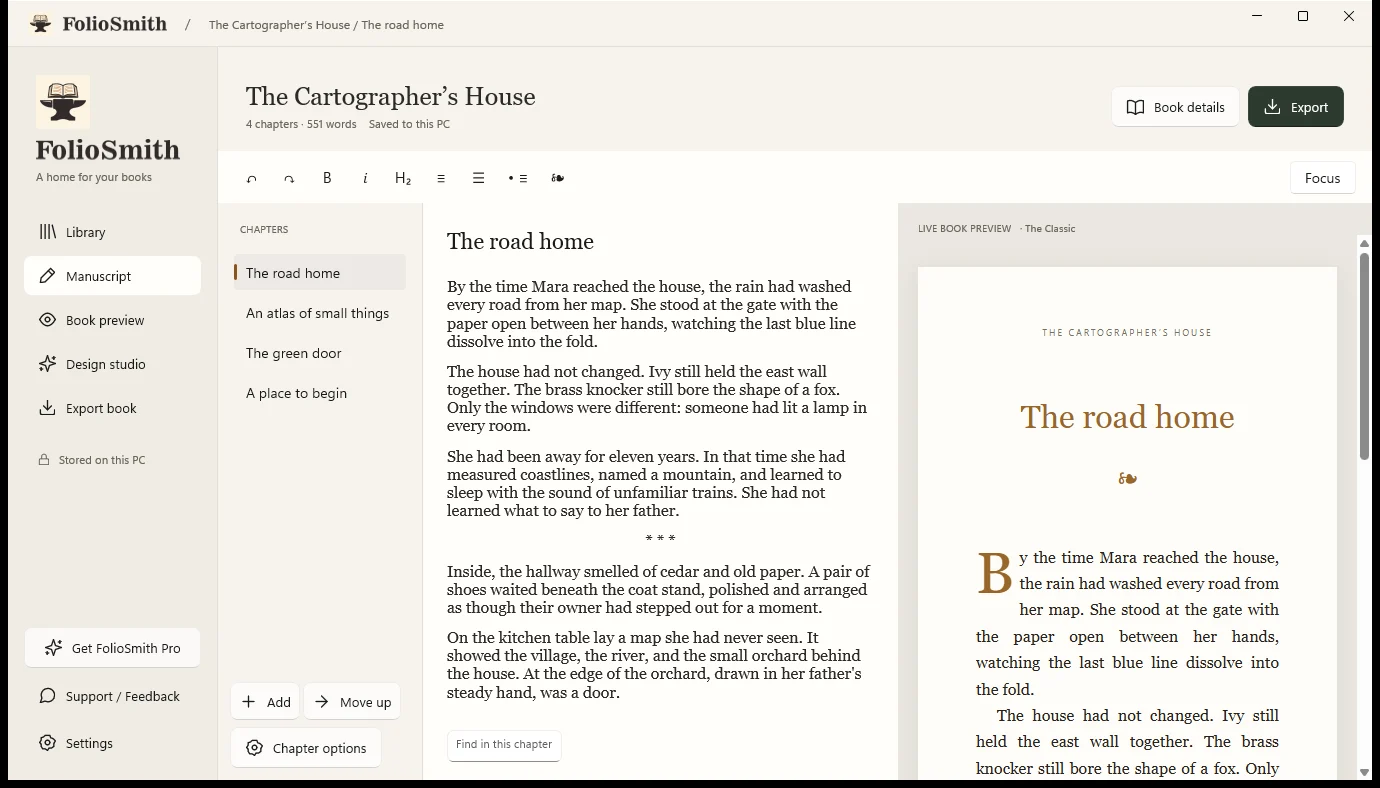Click the larger three-line icon before the bullet list
This screenshot has height=788, width=1380.
point(479,178)
